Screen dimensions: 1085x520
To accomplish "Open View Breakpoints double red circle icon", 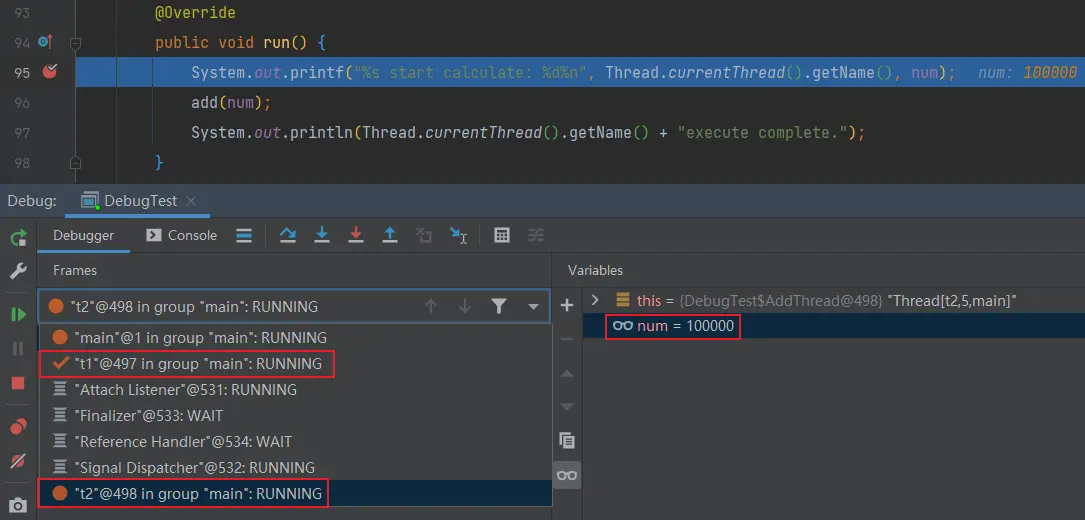I will 18,427.
